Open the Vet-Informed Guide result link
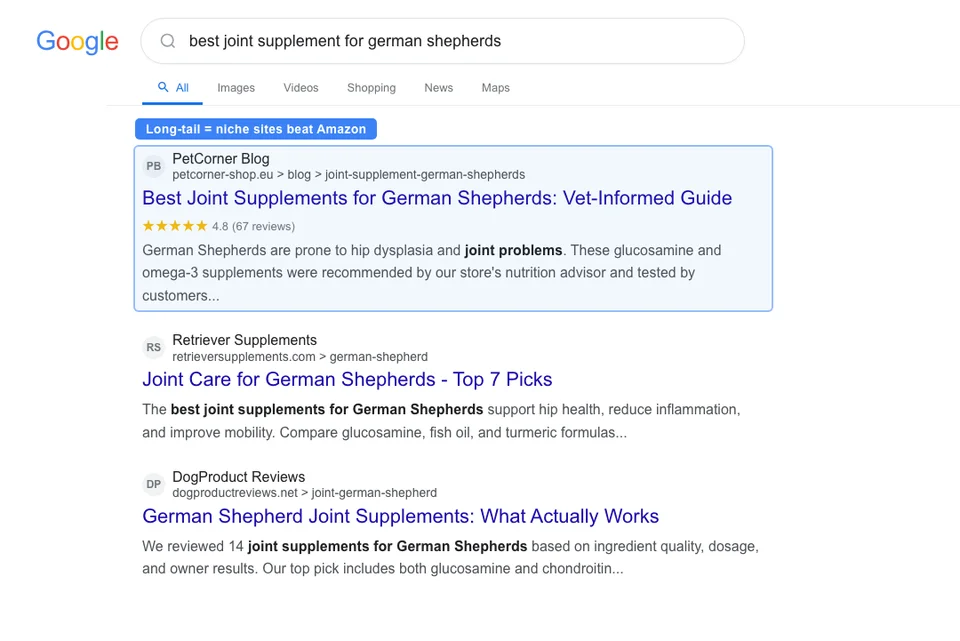The height and width of the screenshot is (641, 960). [x=437, y=198]
